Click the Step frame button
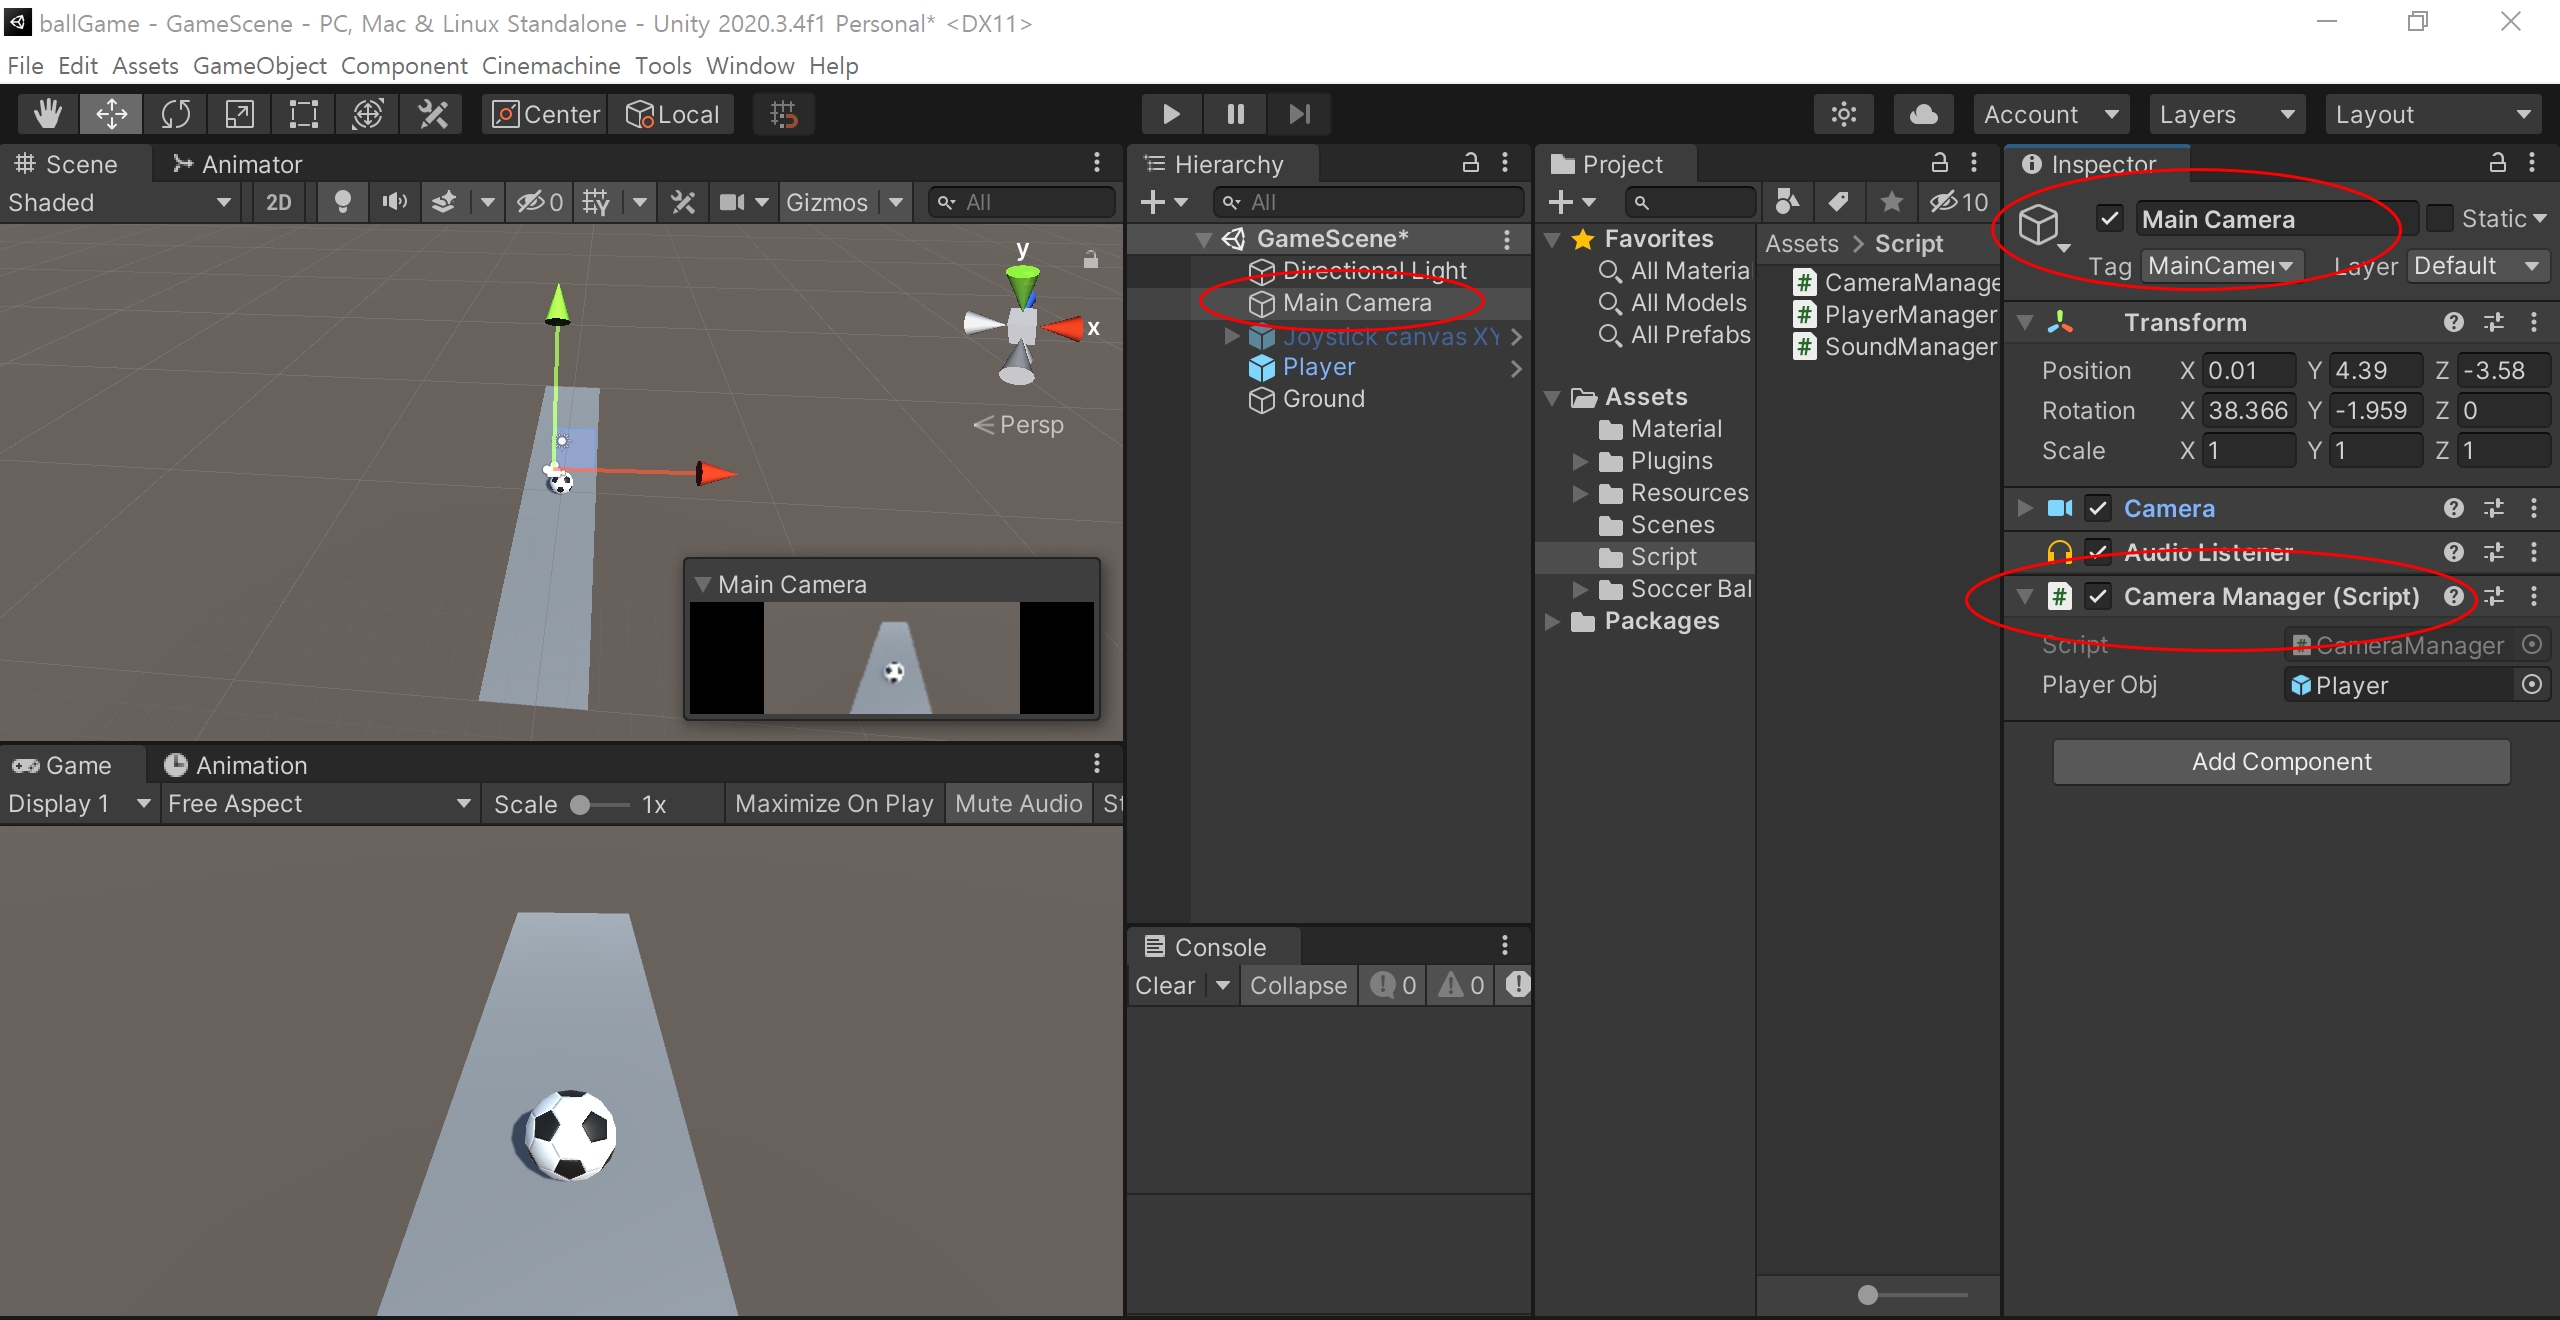The height and width of the screenshot is (1320, 2560). 1299,114
